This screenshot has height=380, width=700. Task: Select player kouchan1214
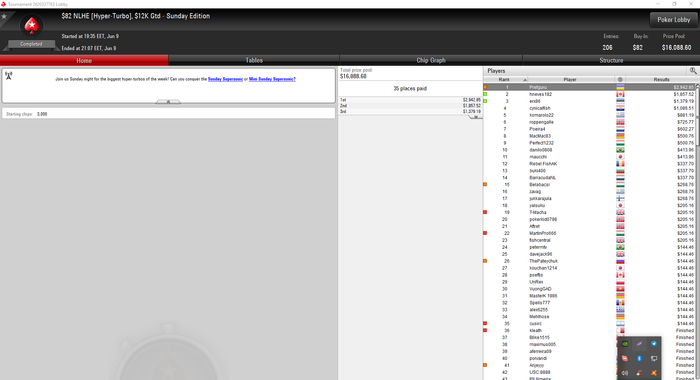(x=589, y=268)
